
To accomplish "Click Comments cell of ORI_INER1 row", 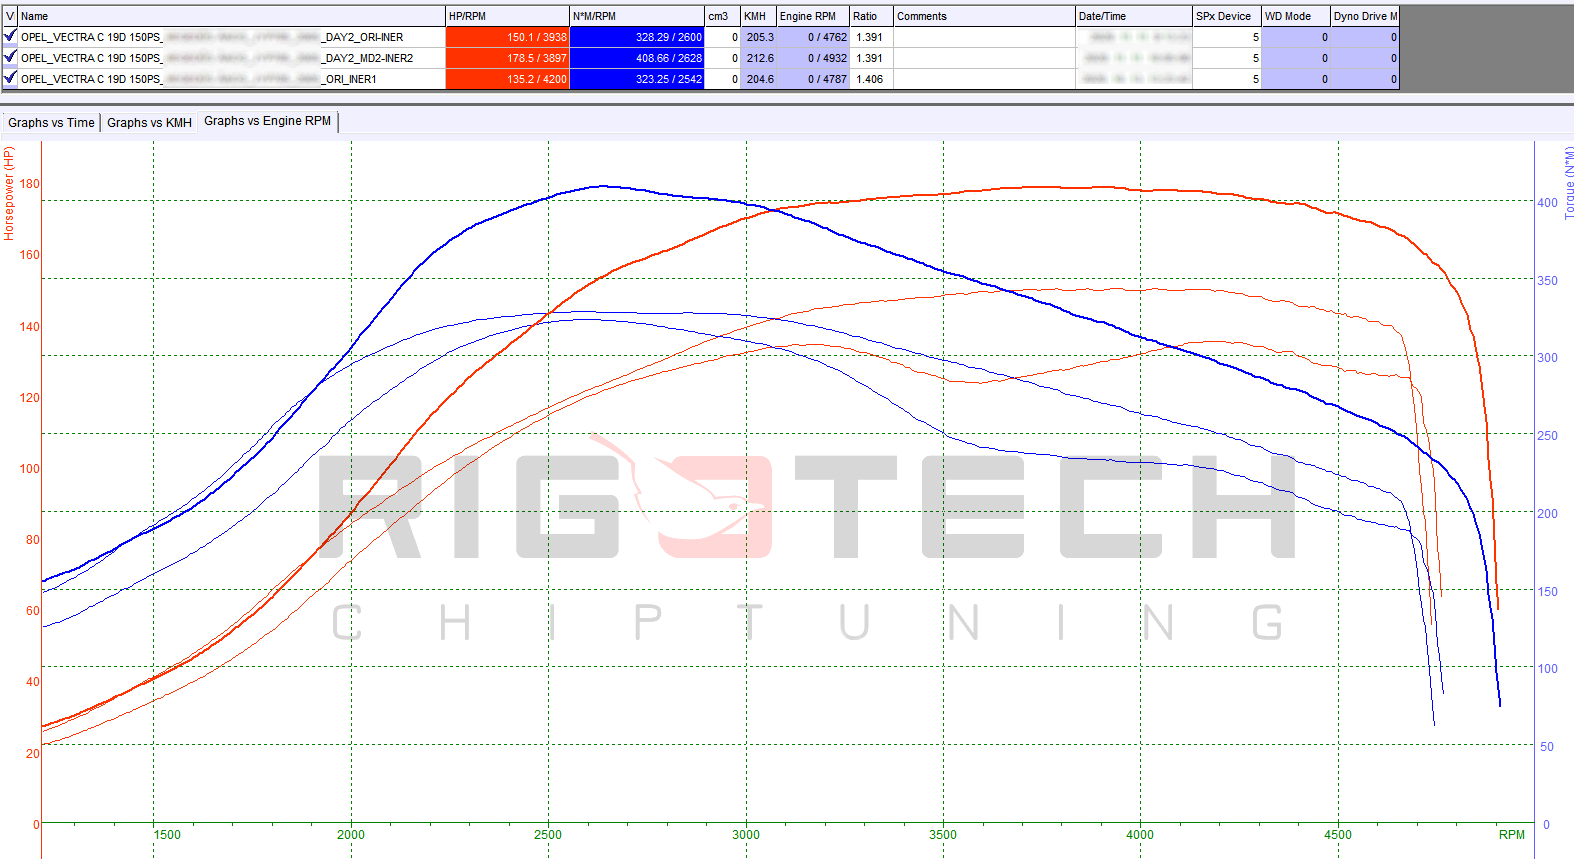I will click(x=984, y=79).
